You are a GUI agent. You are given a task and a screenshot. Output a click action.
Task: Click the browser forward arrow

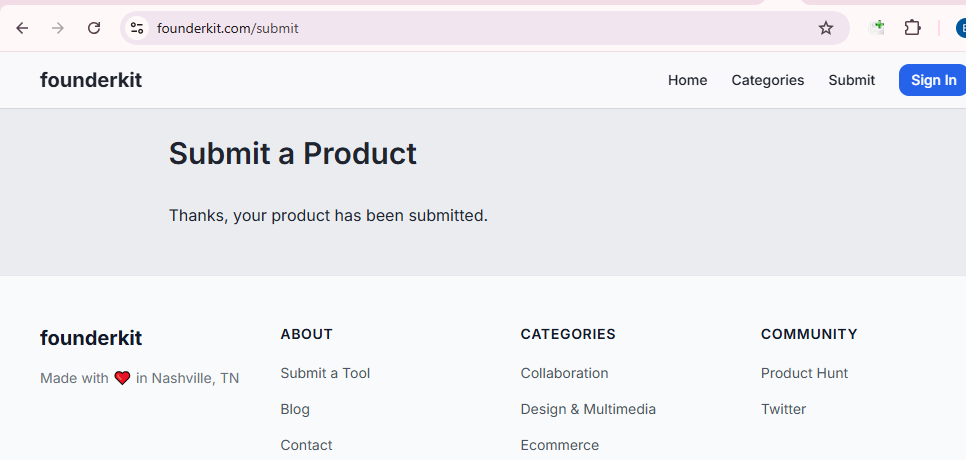tap(58, 28)
